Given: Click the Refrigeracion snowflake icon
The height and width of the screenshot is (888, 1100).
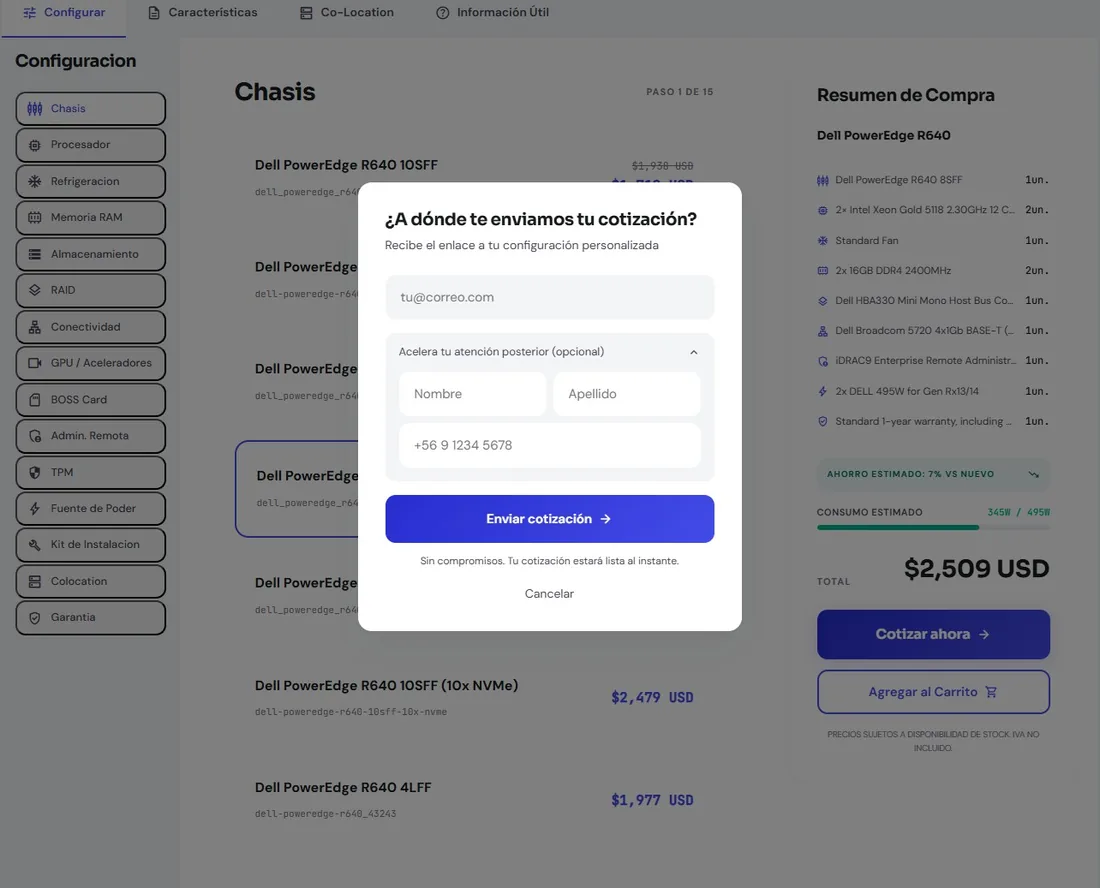Looking at the screenshot, I should pos(34,182).
